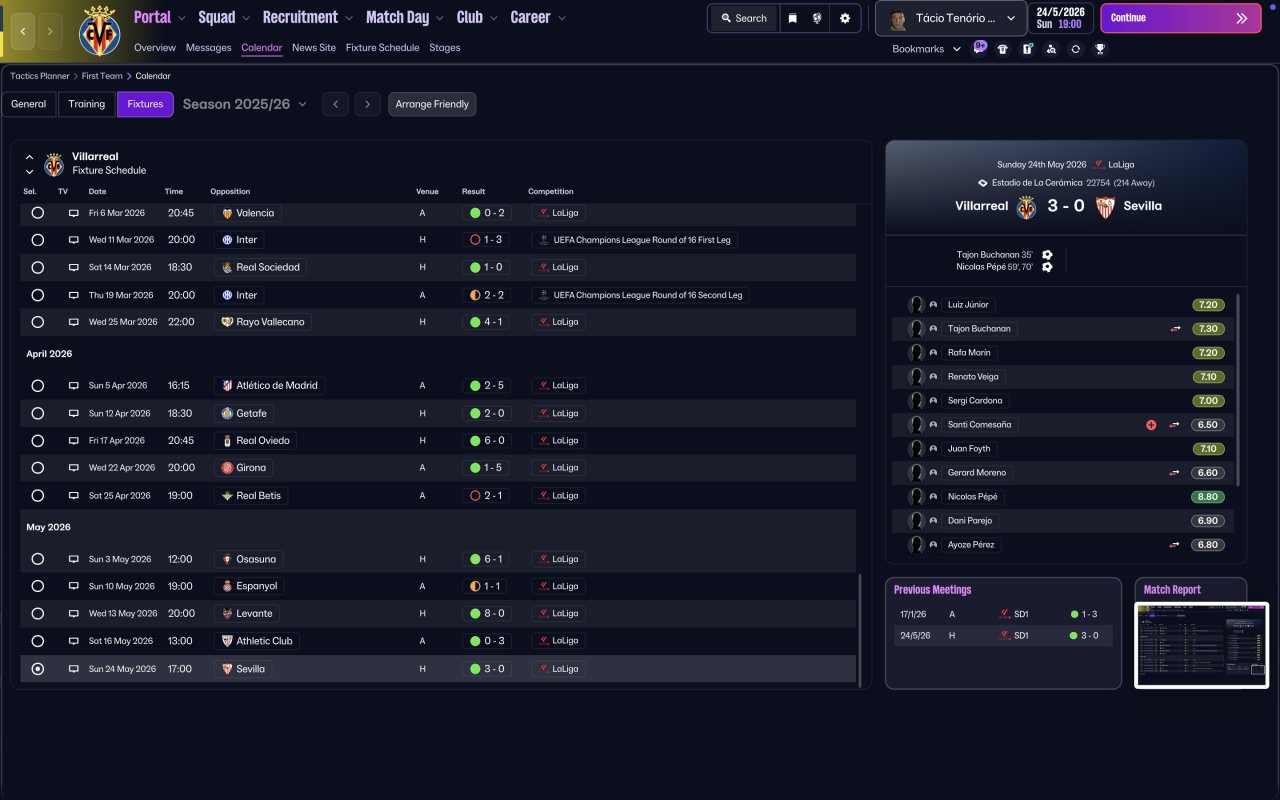The image size is (1280, 800).
Task: Go forward with the right navigation arrow
Action: [50, 31]
